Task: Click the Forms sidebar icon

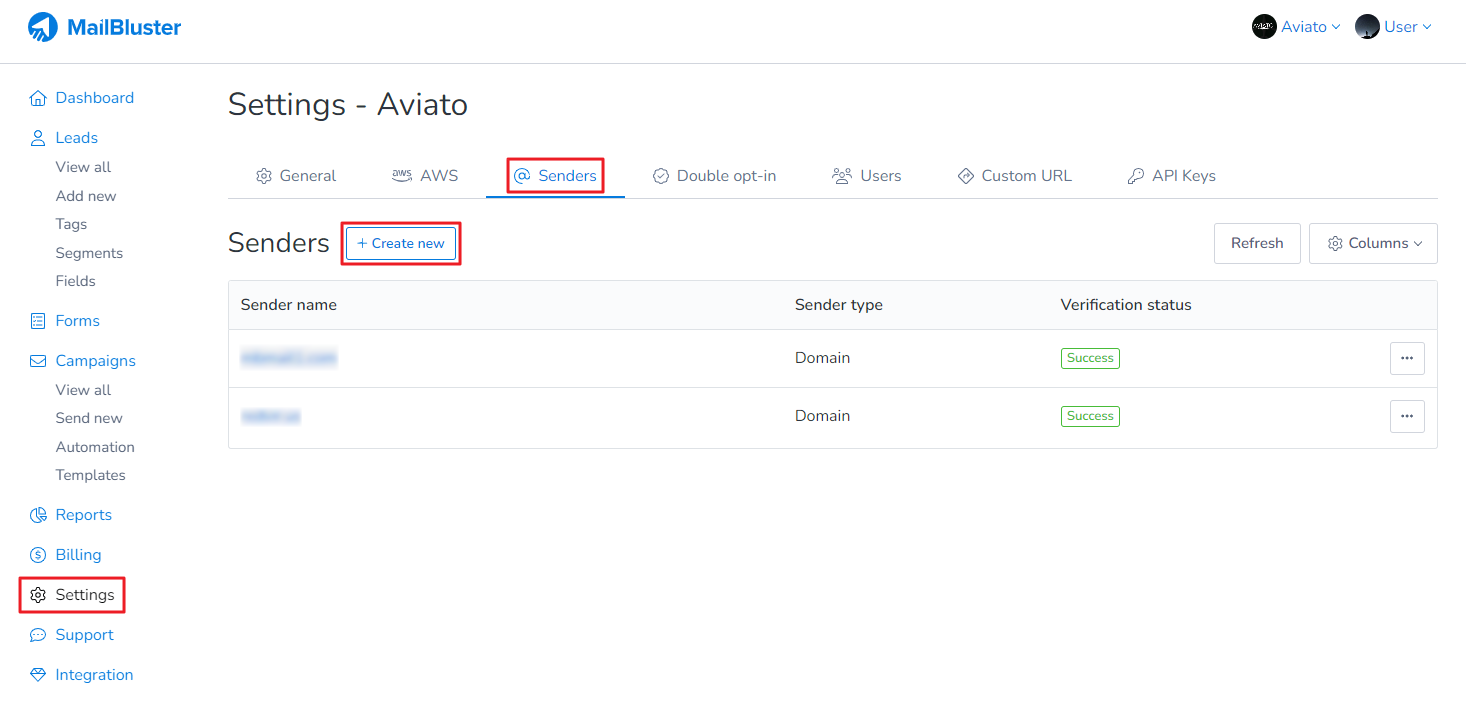Action: 38,321
